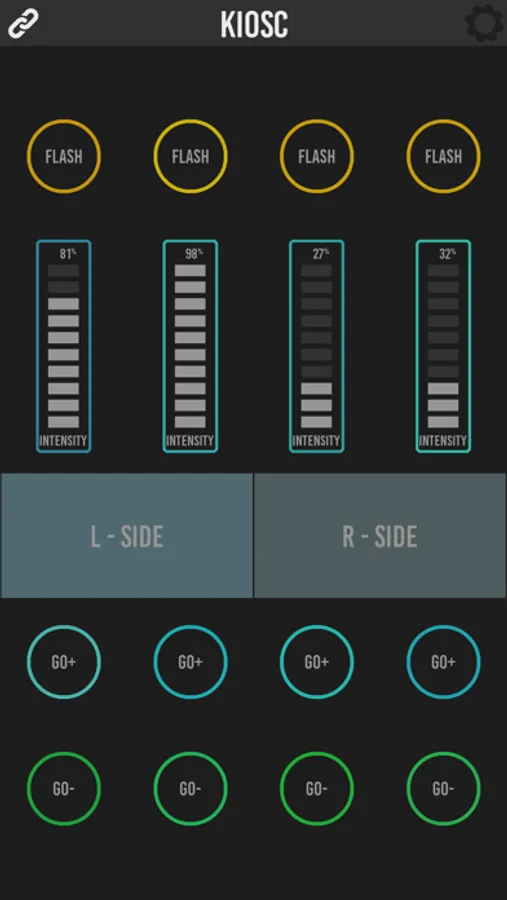Tap the first FLASH circle button

(64, 156)
